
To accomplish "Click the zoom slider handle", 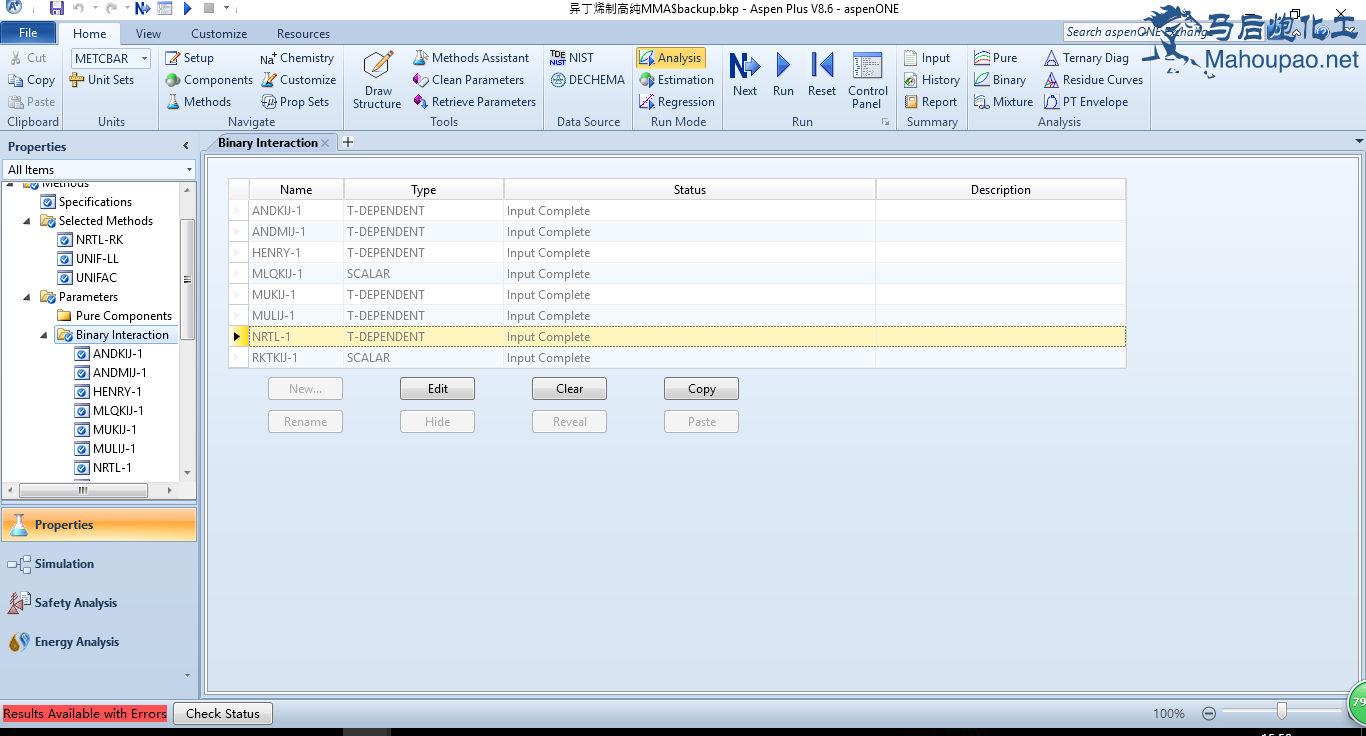I will (1281, 712).
